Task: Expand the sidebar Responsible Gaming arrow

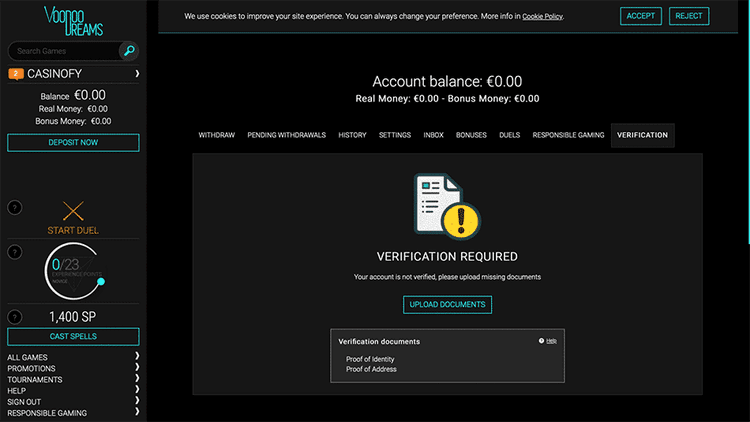Action: [137, 411]
